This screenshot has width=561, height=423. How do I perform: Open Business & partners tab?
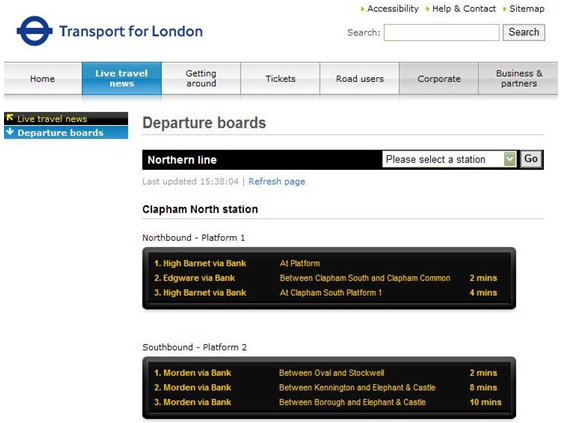pos(518,78)
